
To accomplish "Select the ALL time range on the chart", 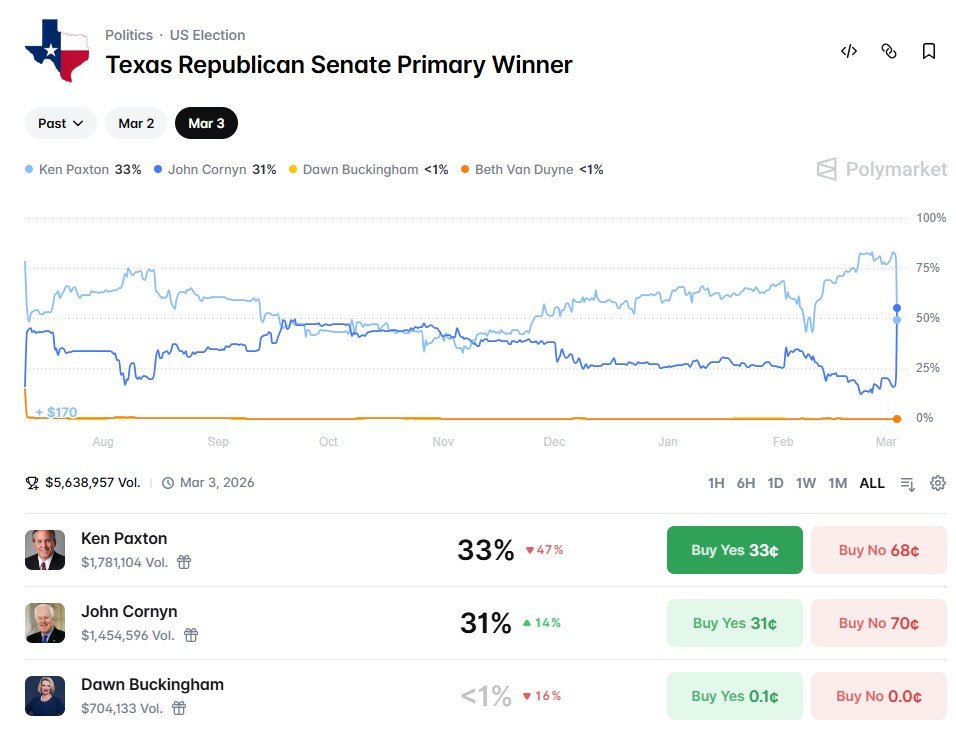I will pos(872,483).
